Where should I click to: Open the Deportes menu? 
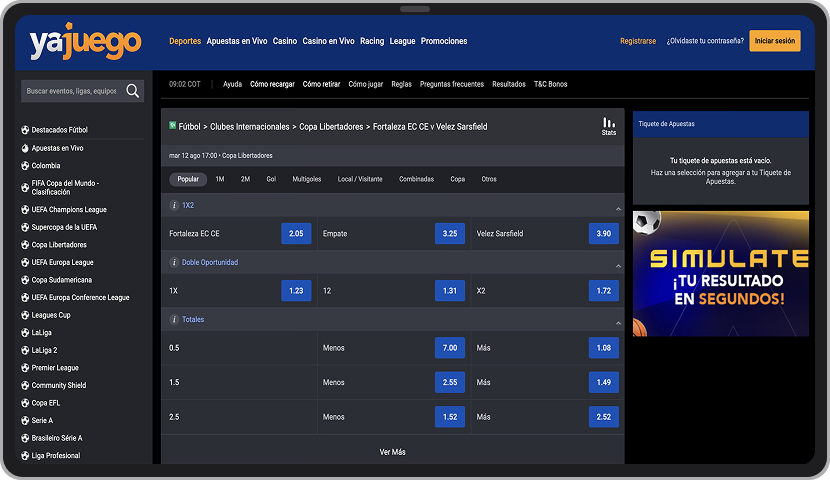[185, 41]
